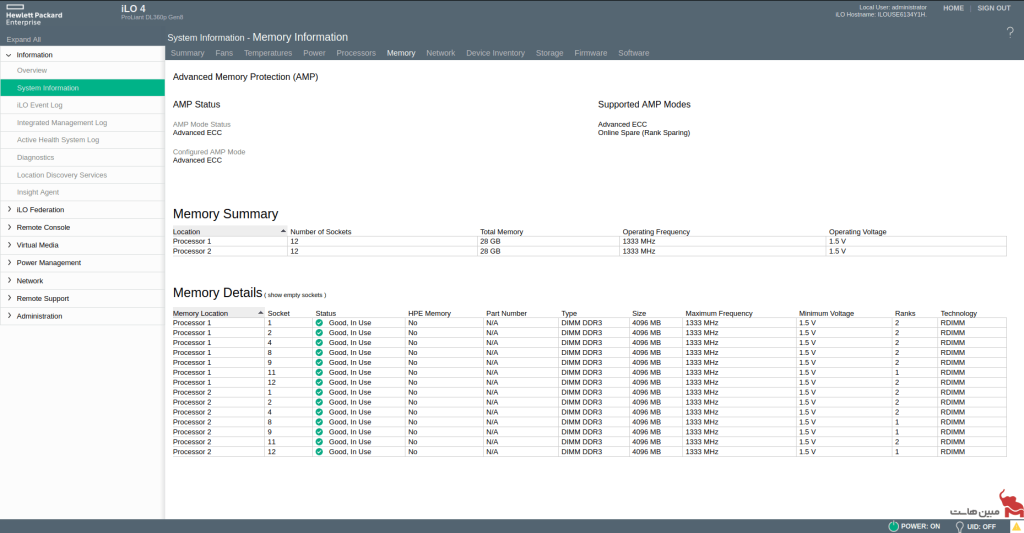
Task: Click the Operating Frequency column header
Action: coord(656,231)
